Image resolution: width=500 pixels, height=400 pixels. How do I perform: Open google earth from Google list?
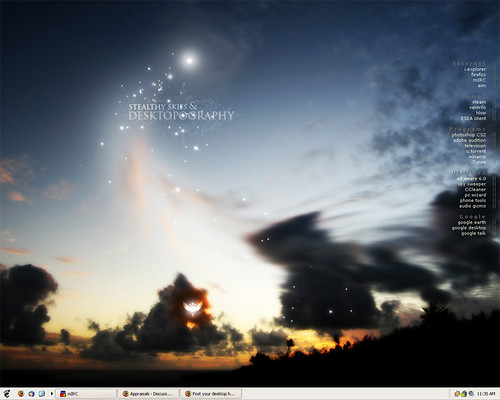[472, 222]
